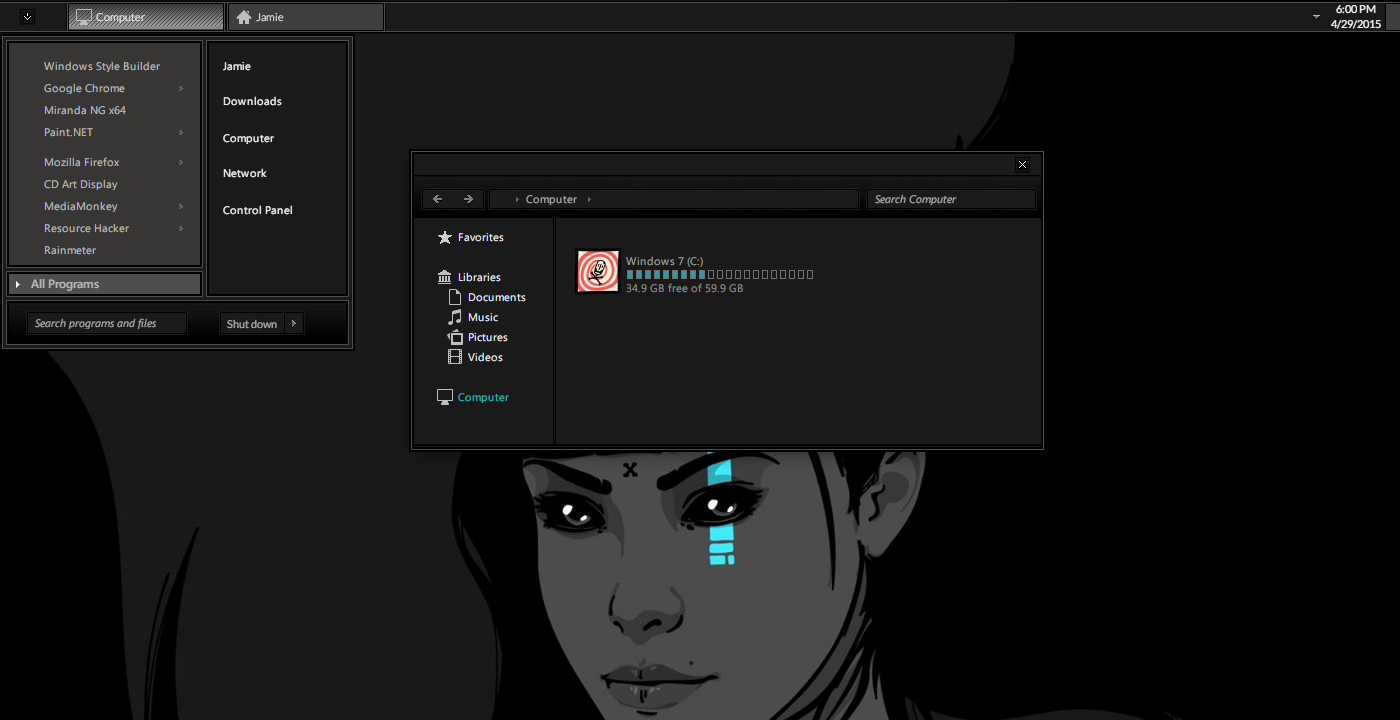
Task: Launch Rainmeter
Action: 70,250
